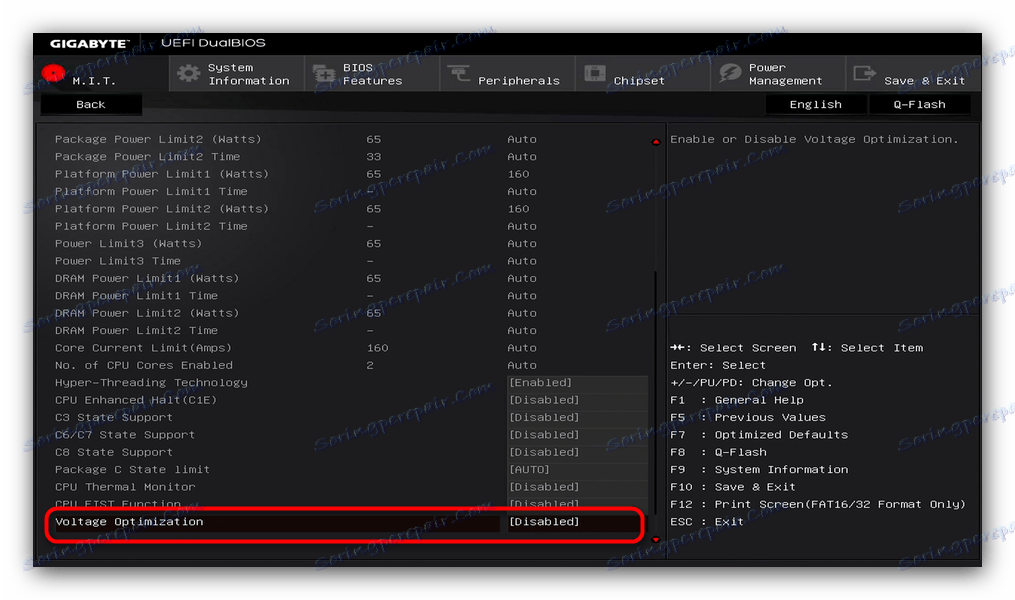Image resolution: width=1015 pixels, height=600 pixels.
Task: Open the M.I.T. tab
Action: pos(101,73)
